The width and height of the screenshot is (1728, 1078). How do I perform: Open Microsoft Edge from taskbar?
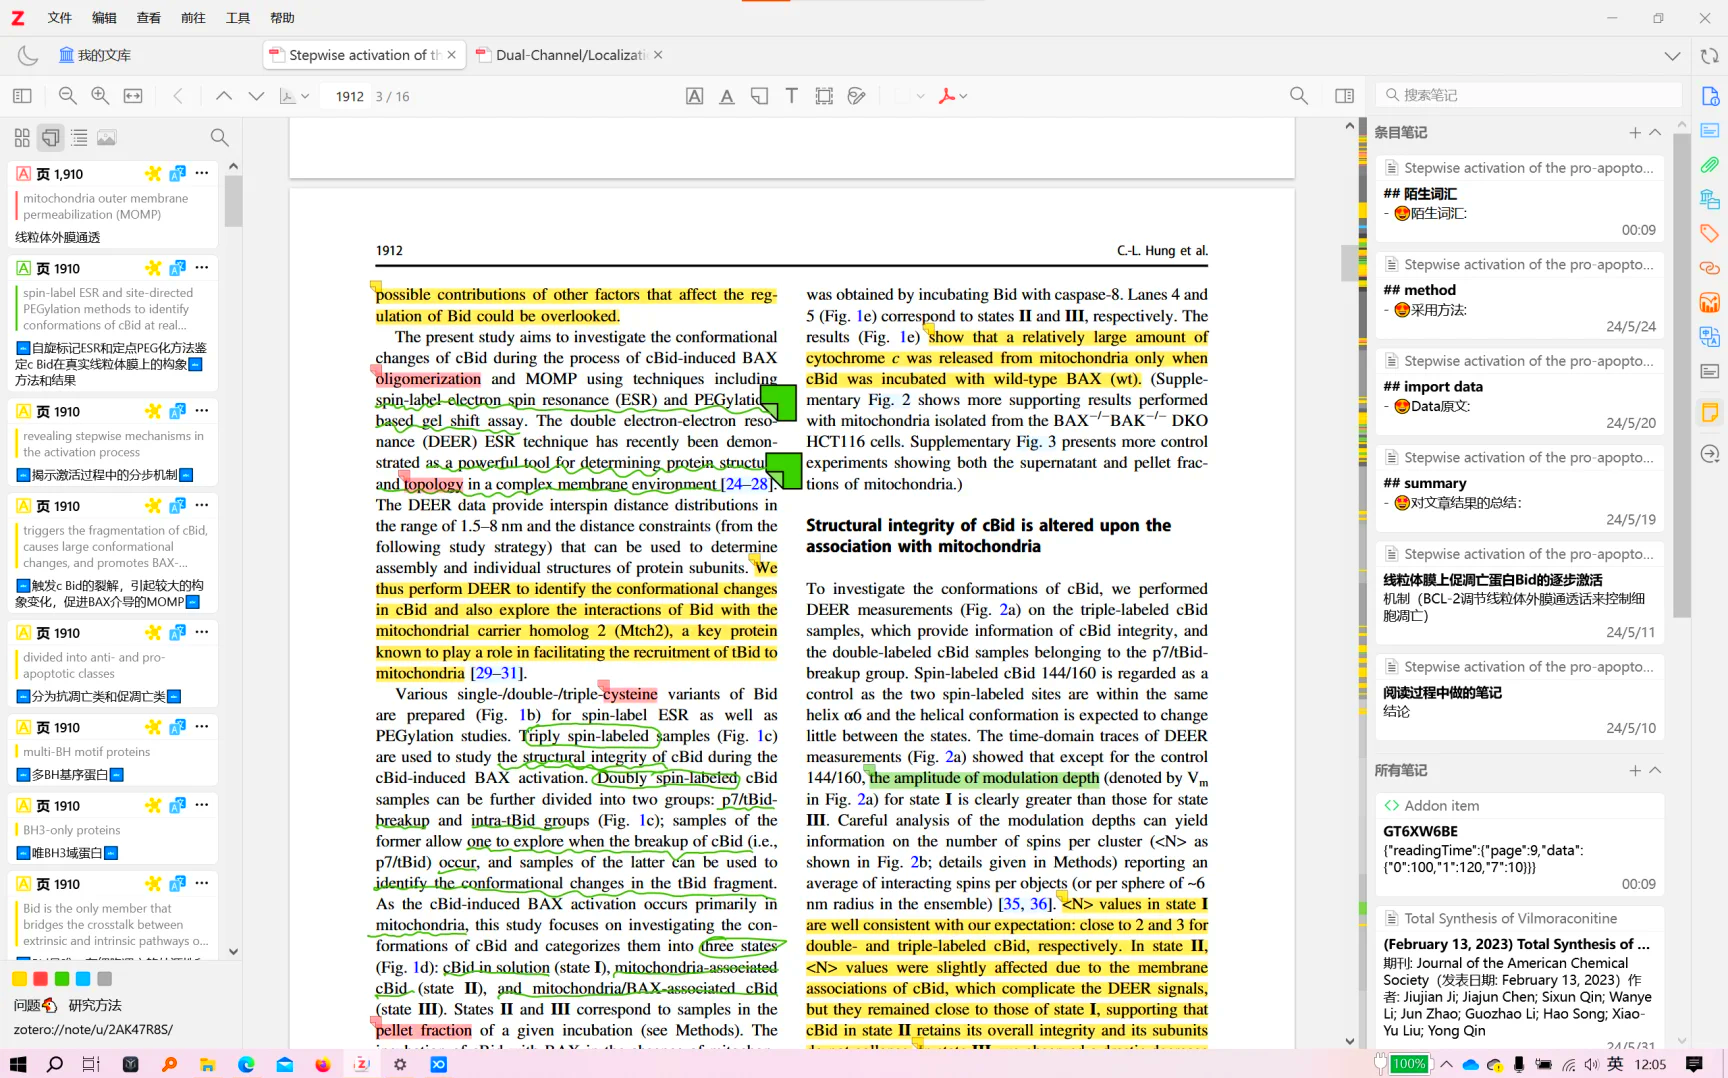click(246, 1064)
